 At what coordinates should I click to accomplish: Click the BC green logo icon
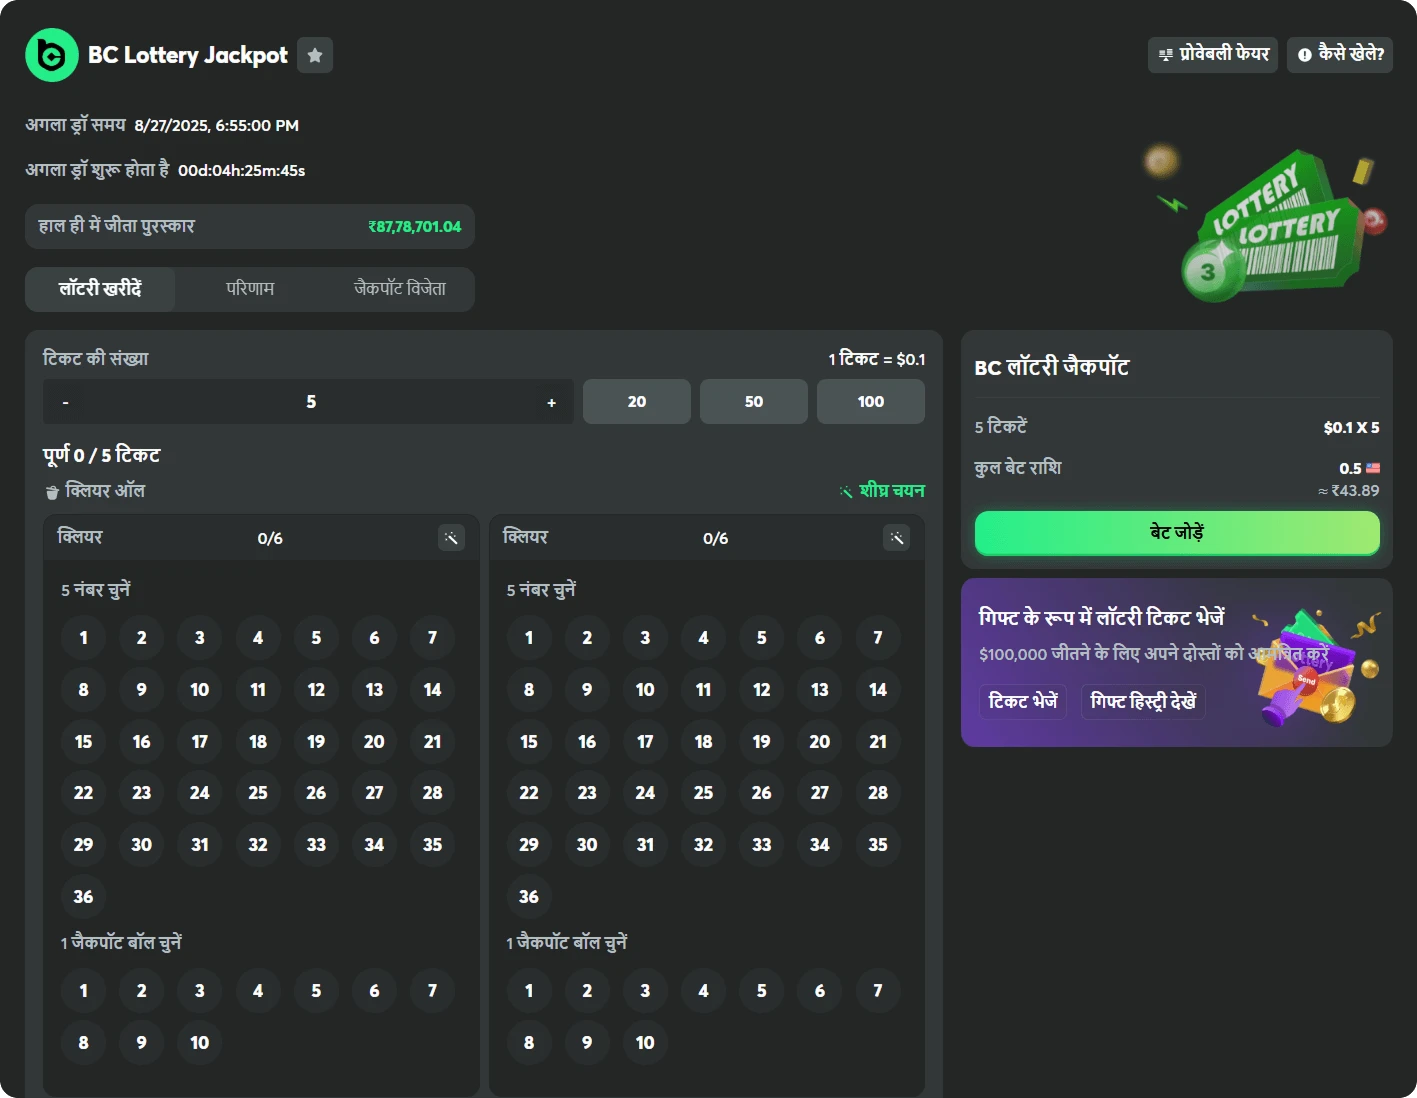pos(51,55)
